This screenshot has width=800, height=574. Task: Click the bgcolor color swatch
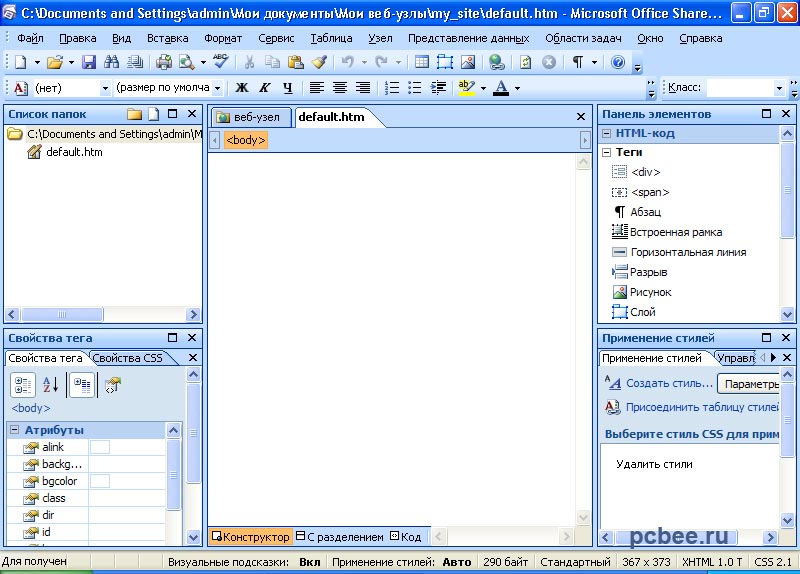(x=100, y=481)
